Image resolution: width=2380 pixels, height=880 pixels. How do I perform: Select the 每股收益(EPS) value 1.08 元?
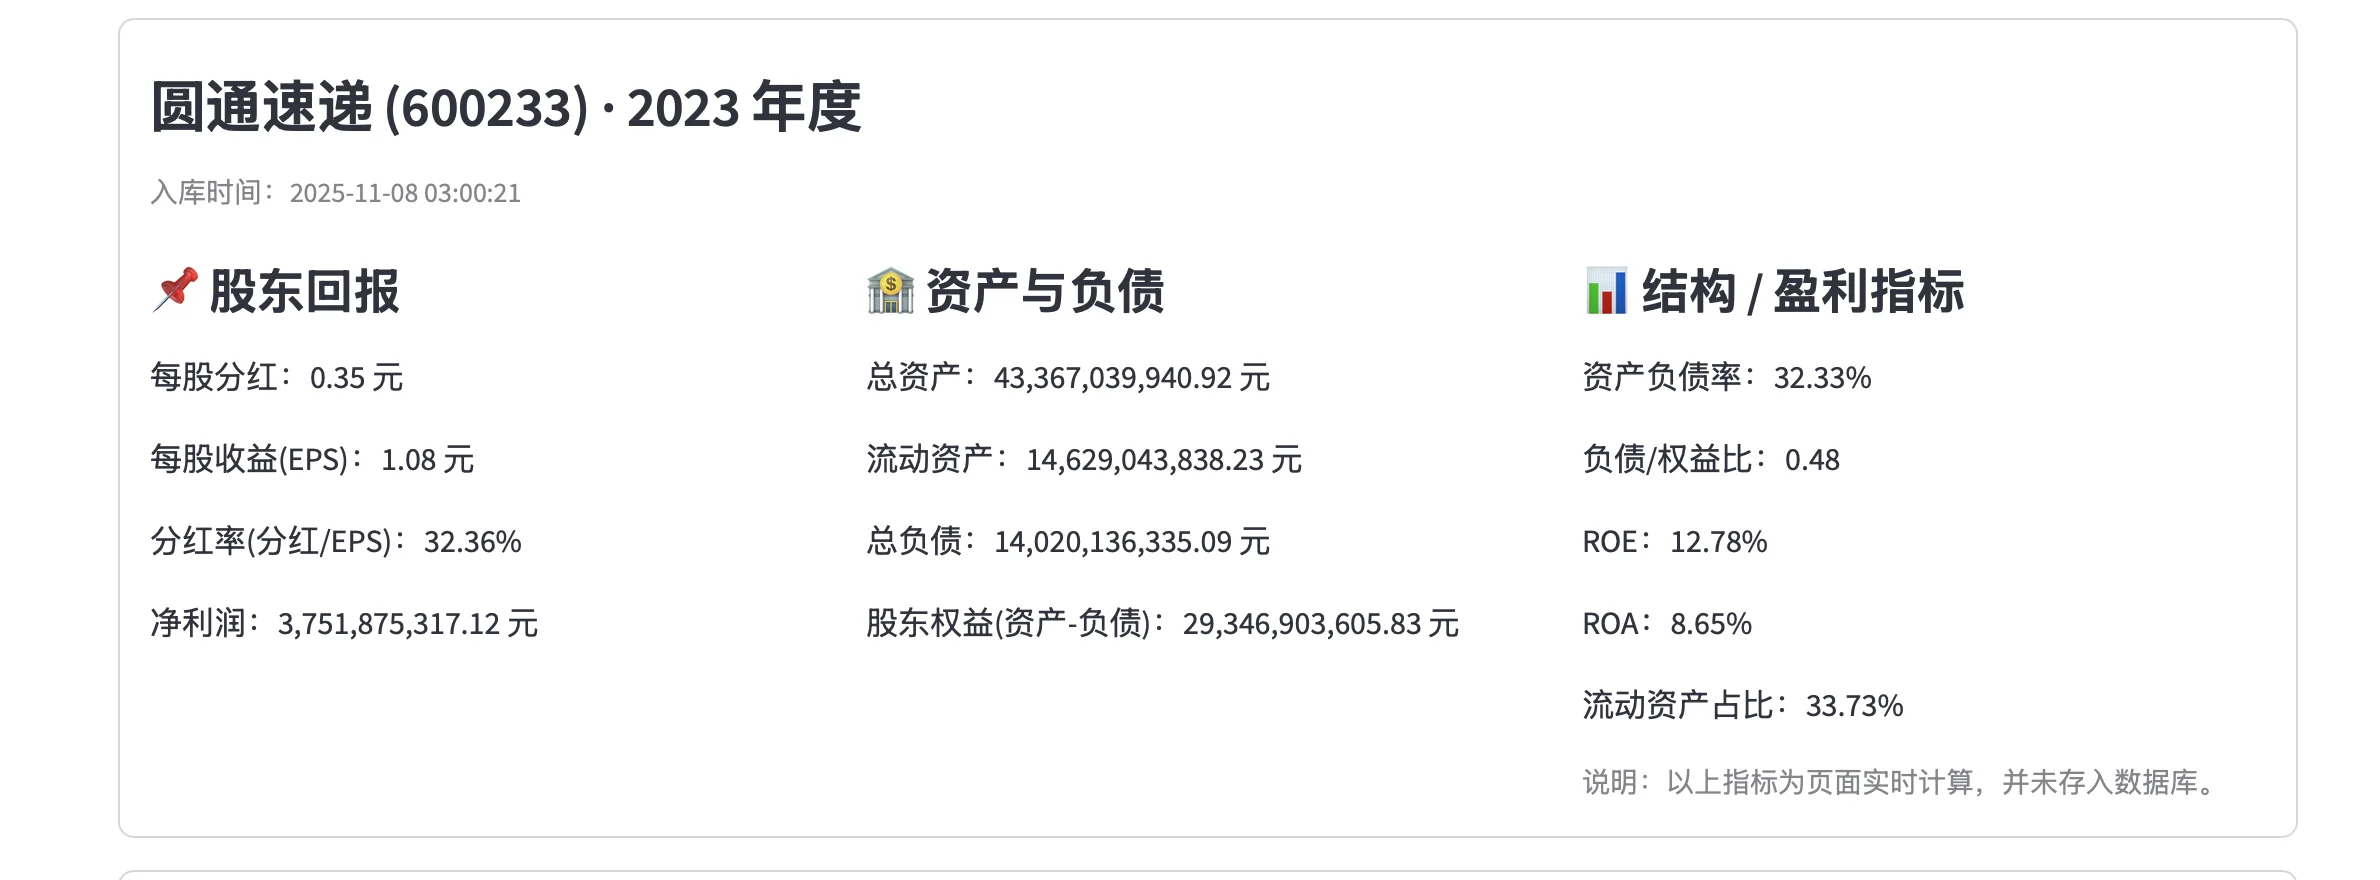[x=427, y=460]
